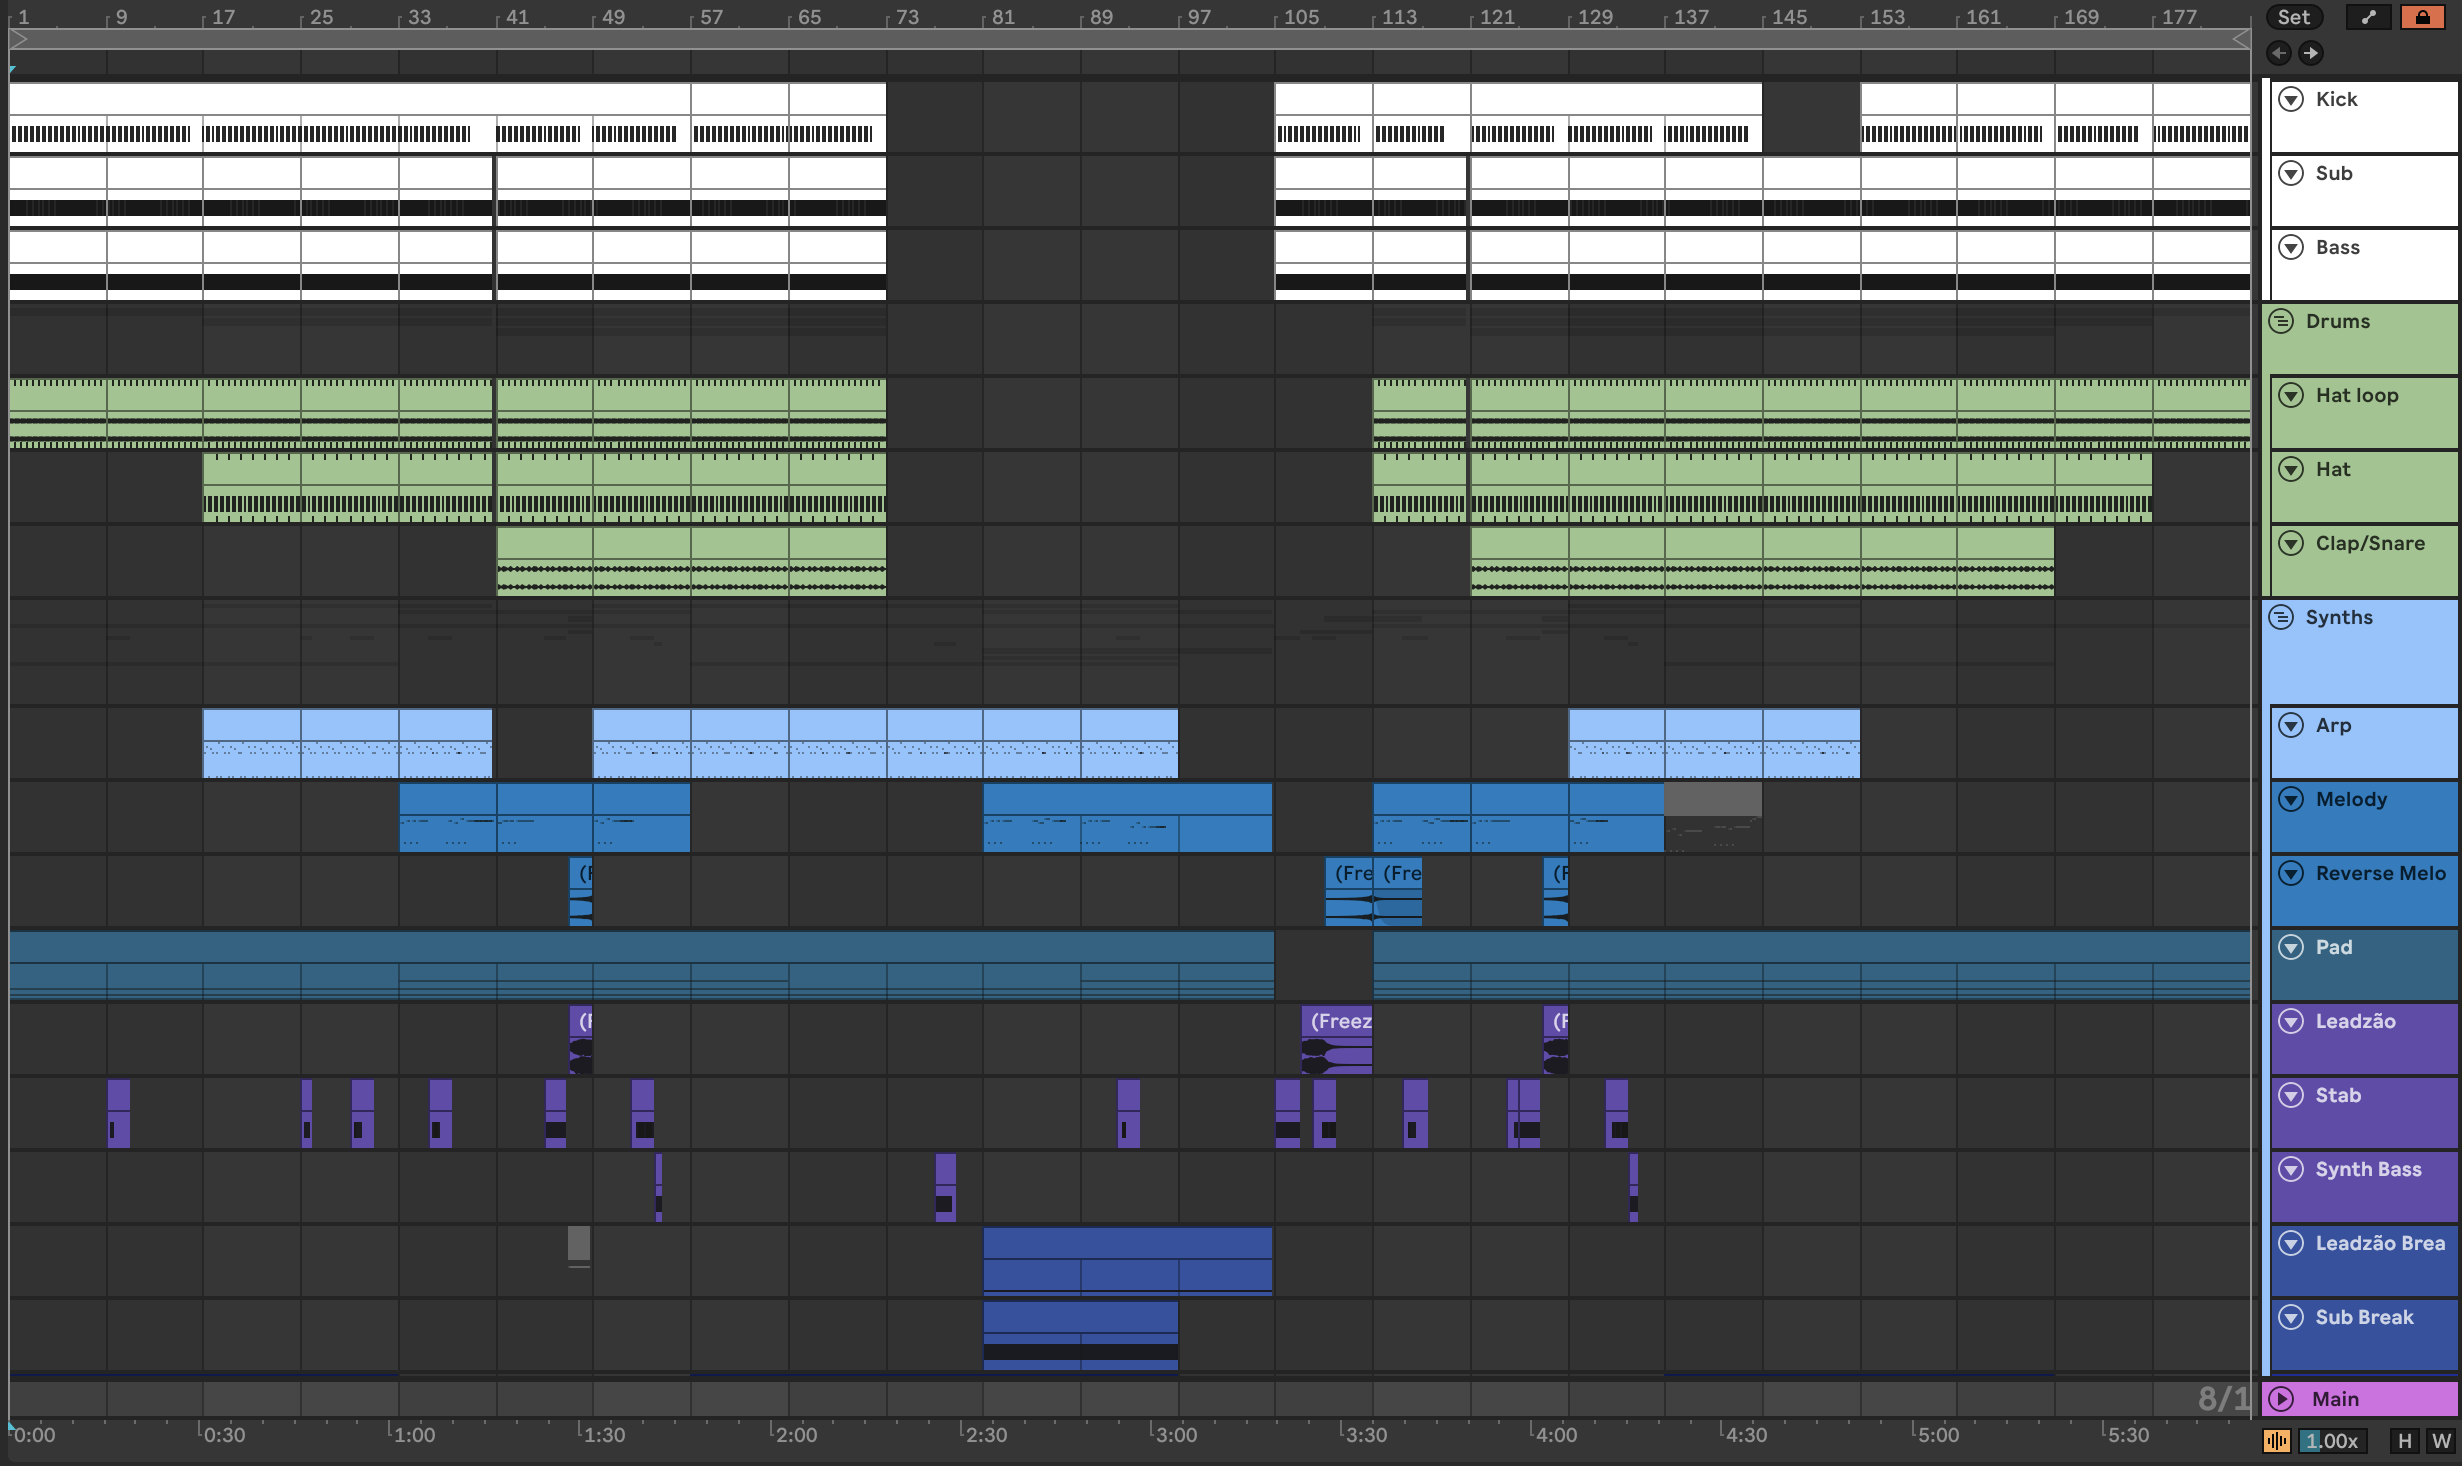Unfold the Main track play triangle
This screenshot has height=1466, width=2462.
pyautogui.click(x=2281, y=1398)
